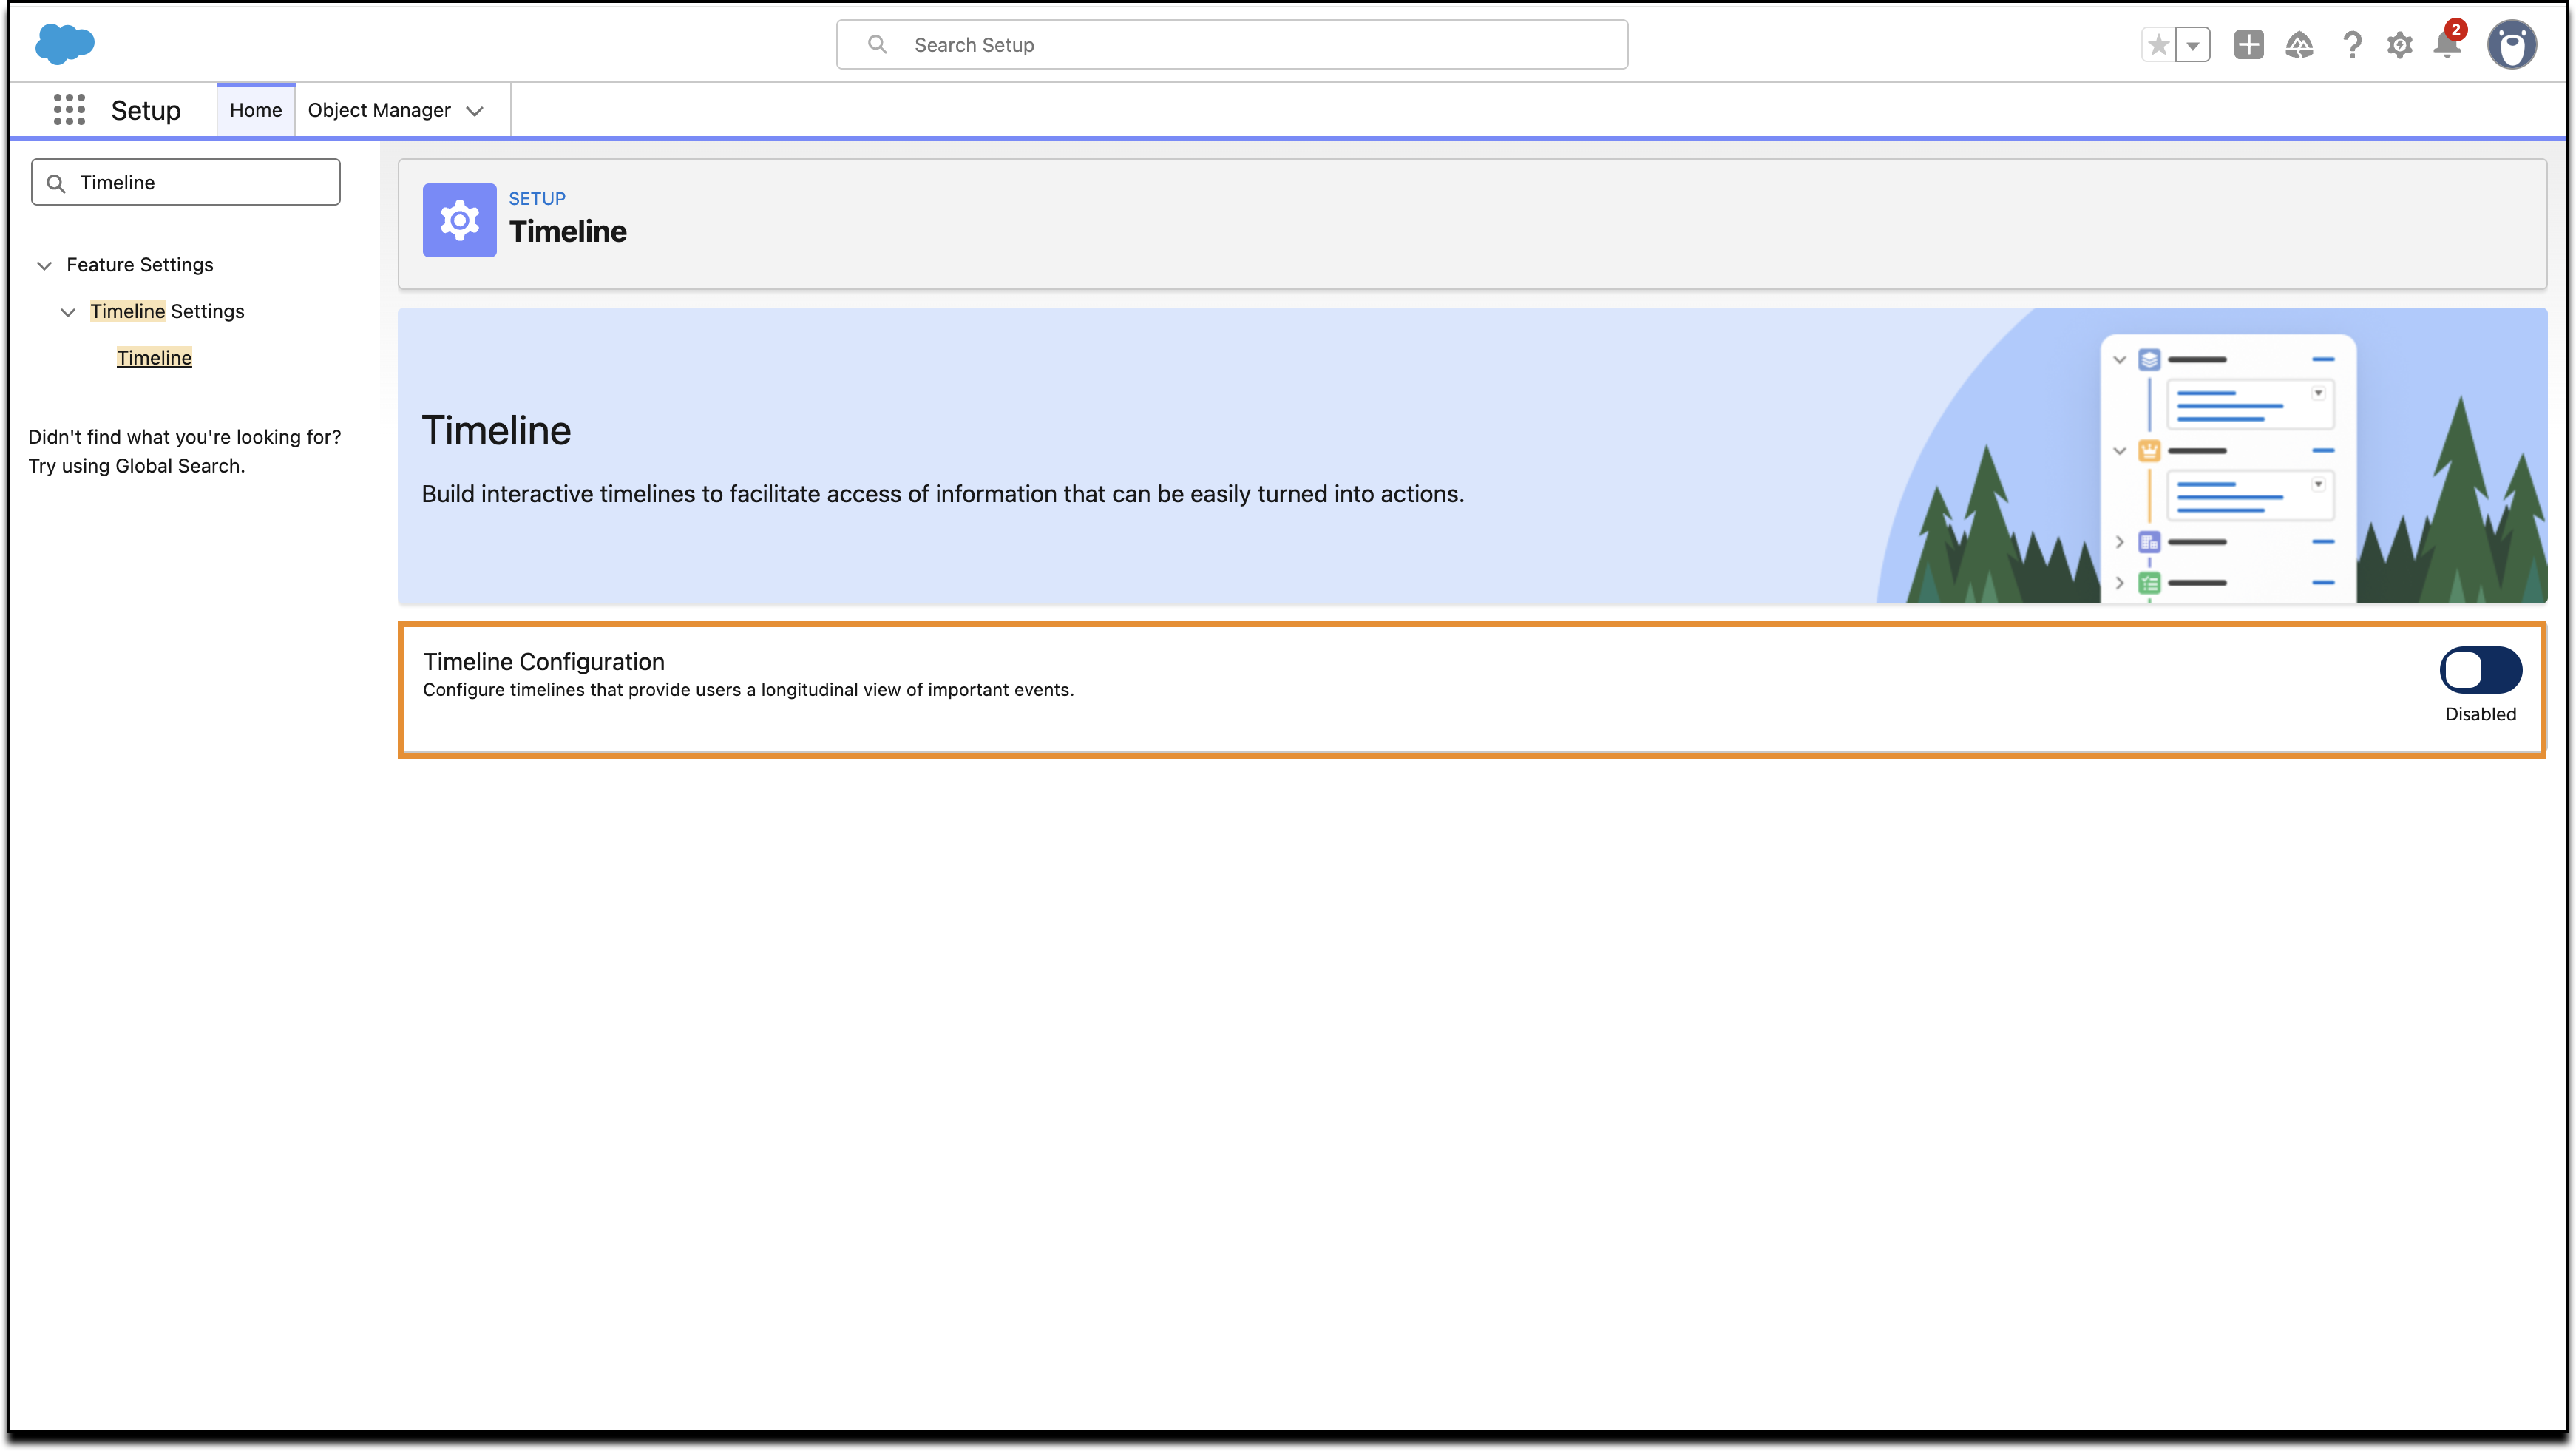Click the search icon in Search Setup
The width and height of the screenshot is (2576, 1451).
click(877, 44)
